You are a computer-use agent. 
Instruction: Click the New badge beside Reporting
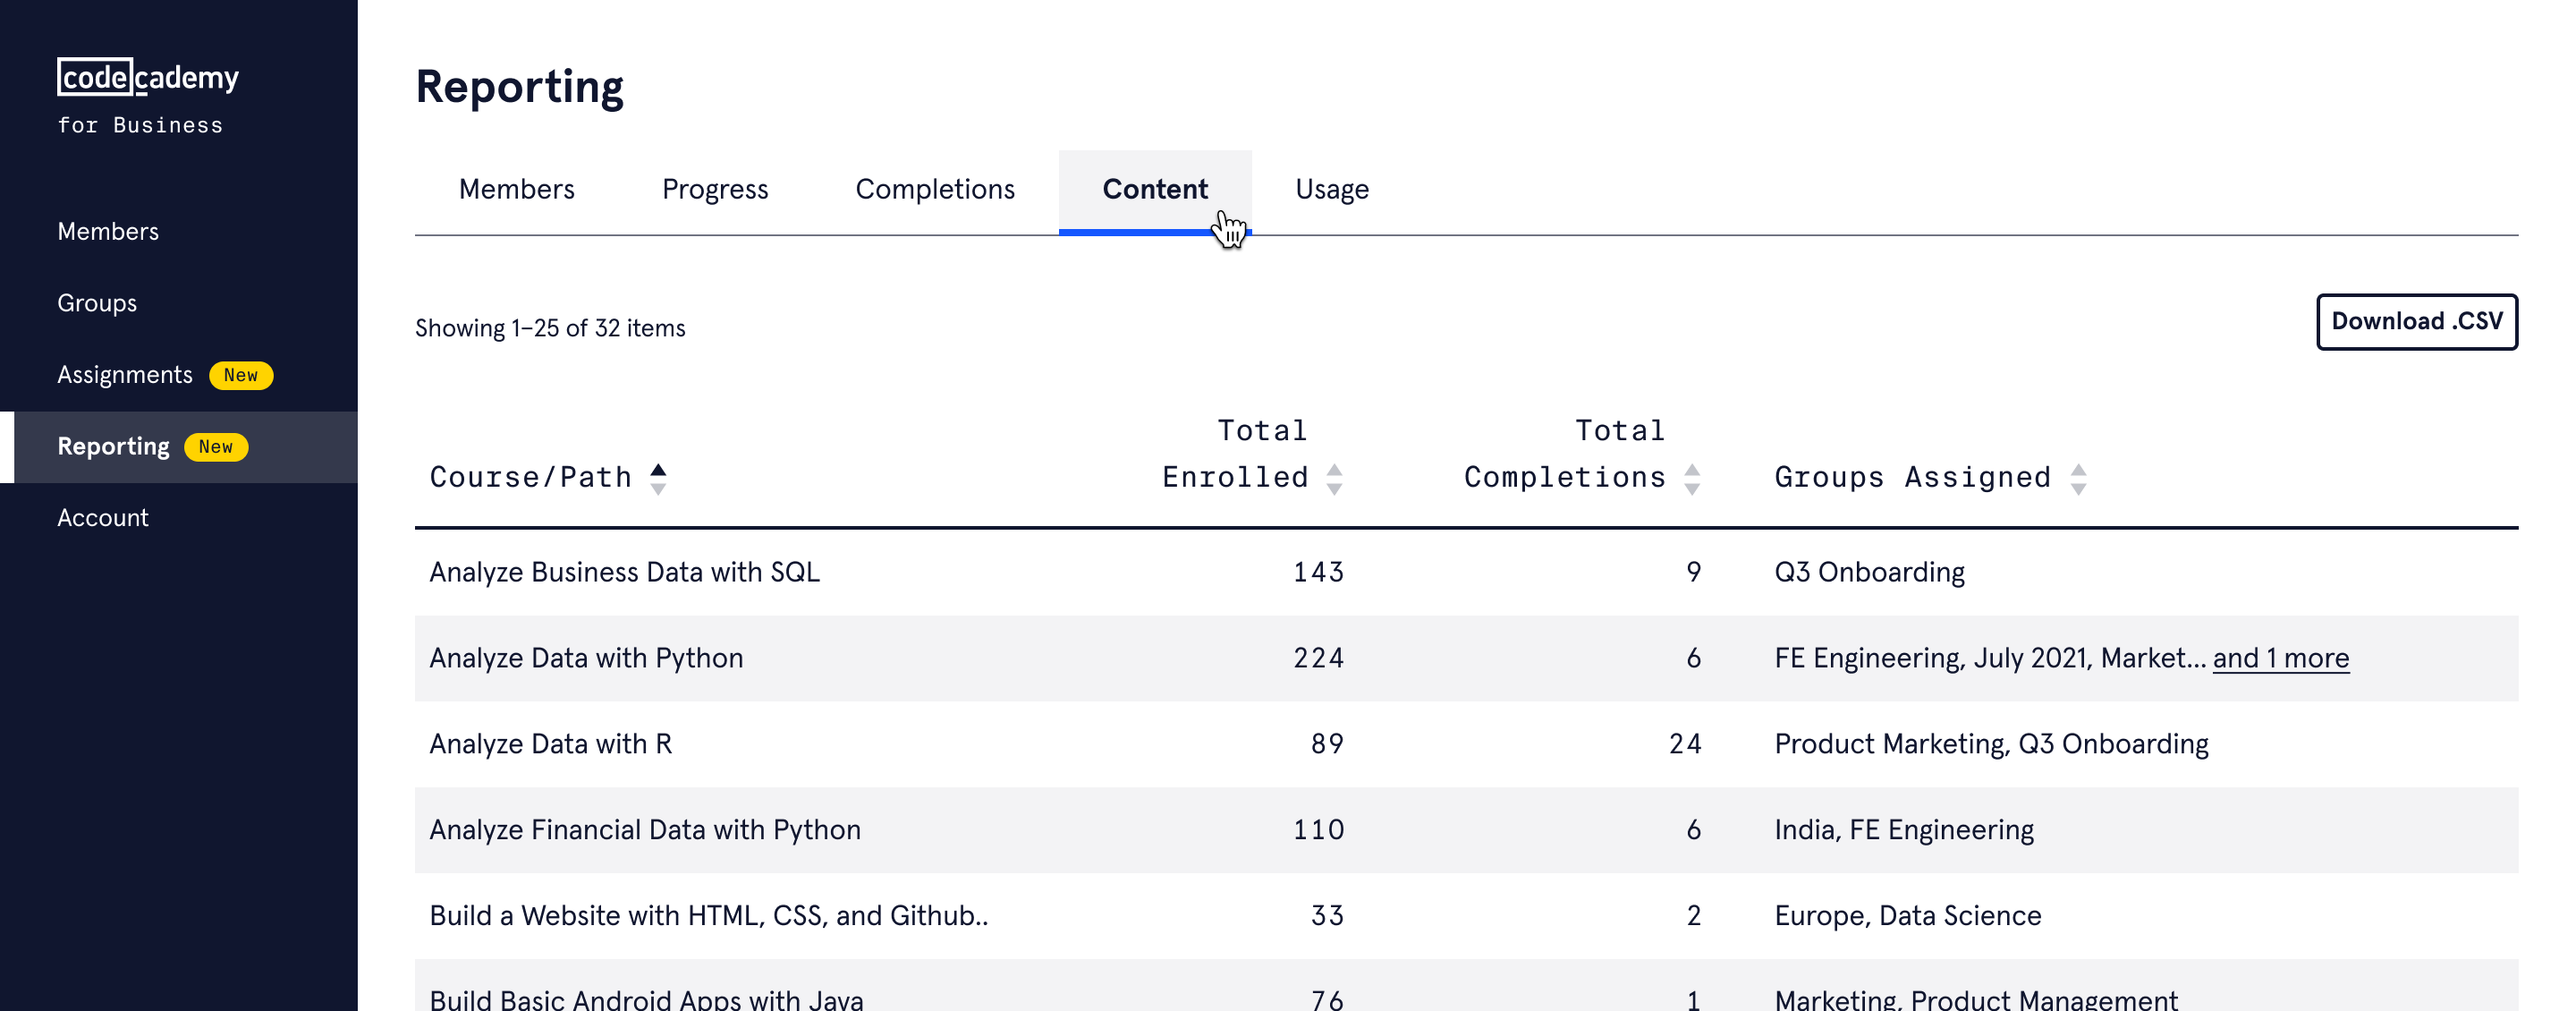pyautogui.click(x=215, y=447)
